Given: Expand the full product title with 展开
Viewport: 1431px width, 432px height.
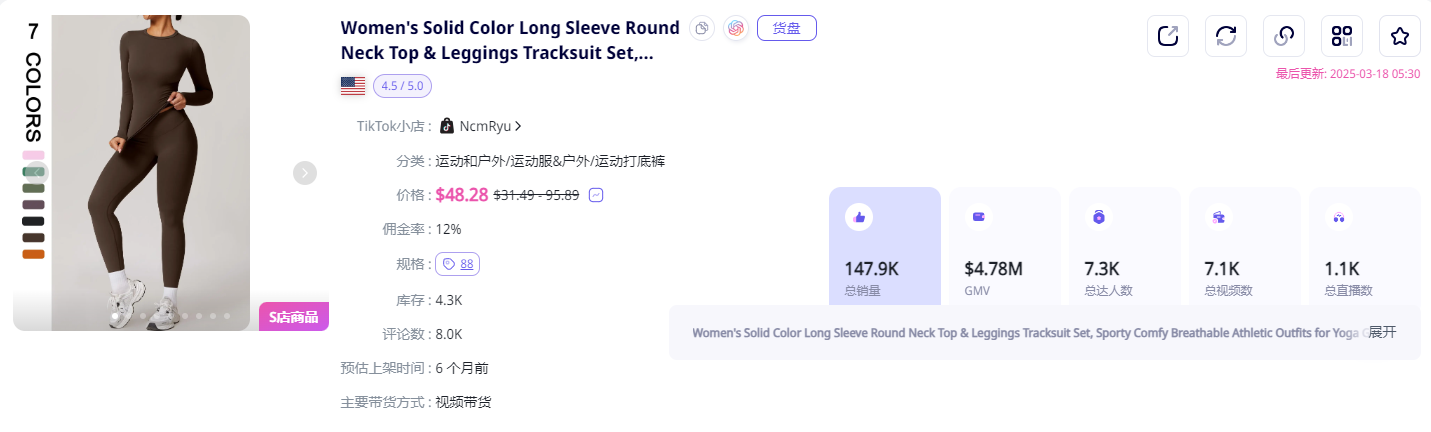Looking at the screenshot, I should (x=1382, y=332).
